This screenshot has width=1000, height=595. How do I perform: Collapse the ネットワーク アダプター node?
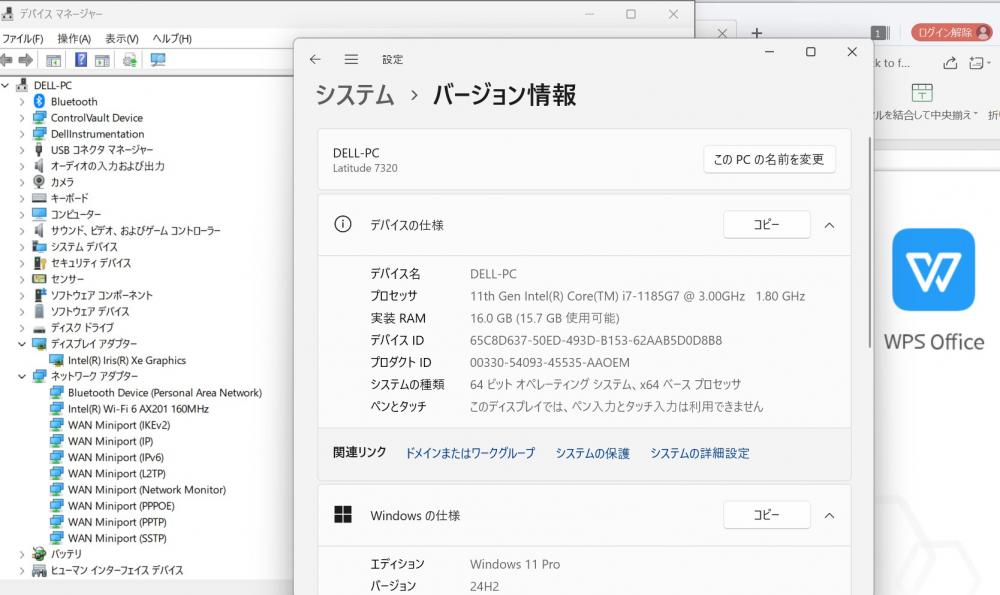pyautogui.click(x=22, y=376)
